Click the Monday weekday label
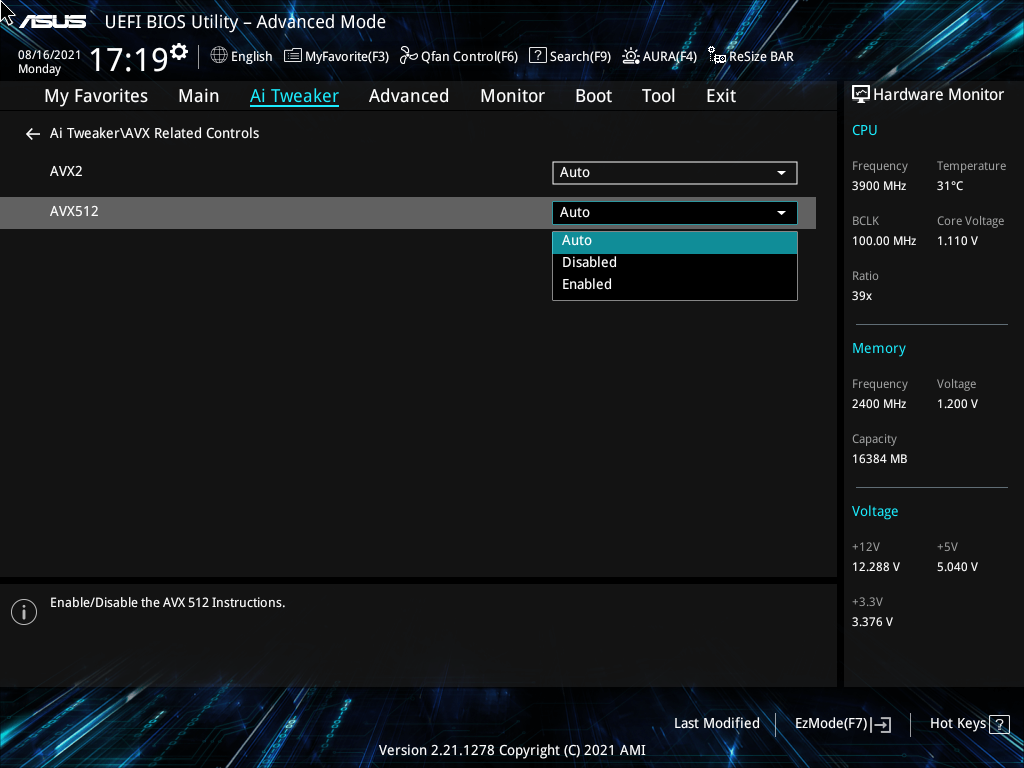This screenshot has width=1024, height=768. 39,69
